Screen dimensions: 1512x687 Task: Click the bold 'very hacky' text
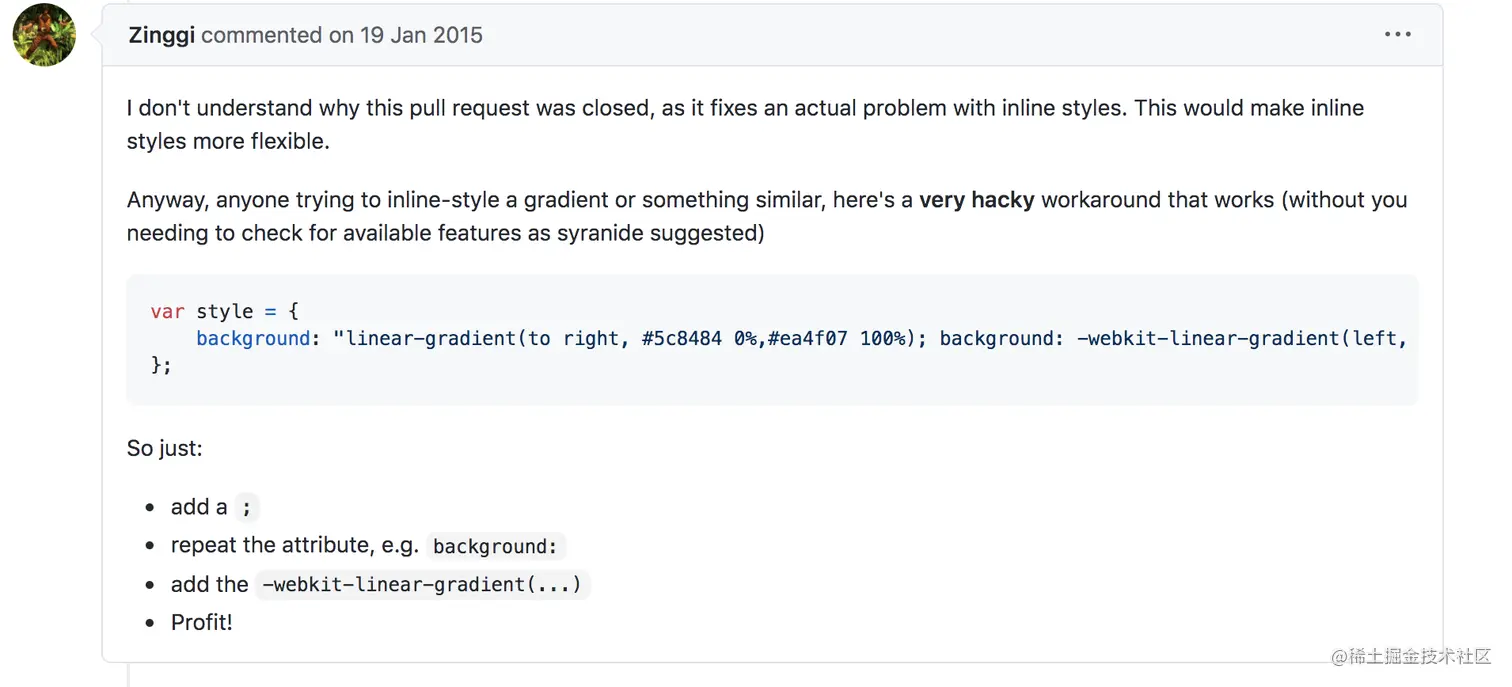976,200
